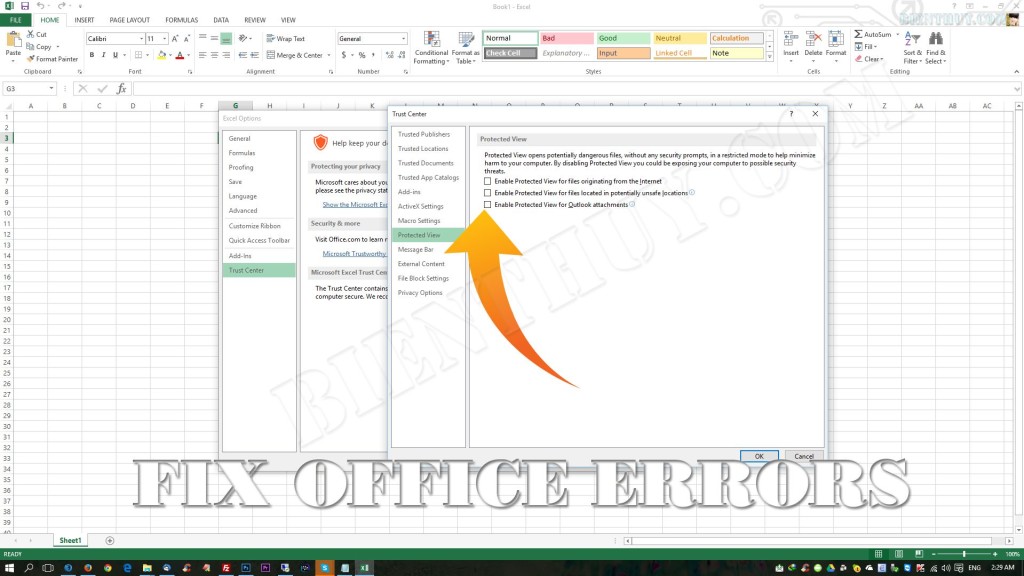Enable Protected View for unsafe locations

coord(488,193)
